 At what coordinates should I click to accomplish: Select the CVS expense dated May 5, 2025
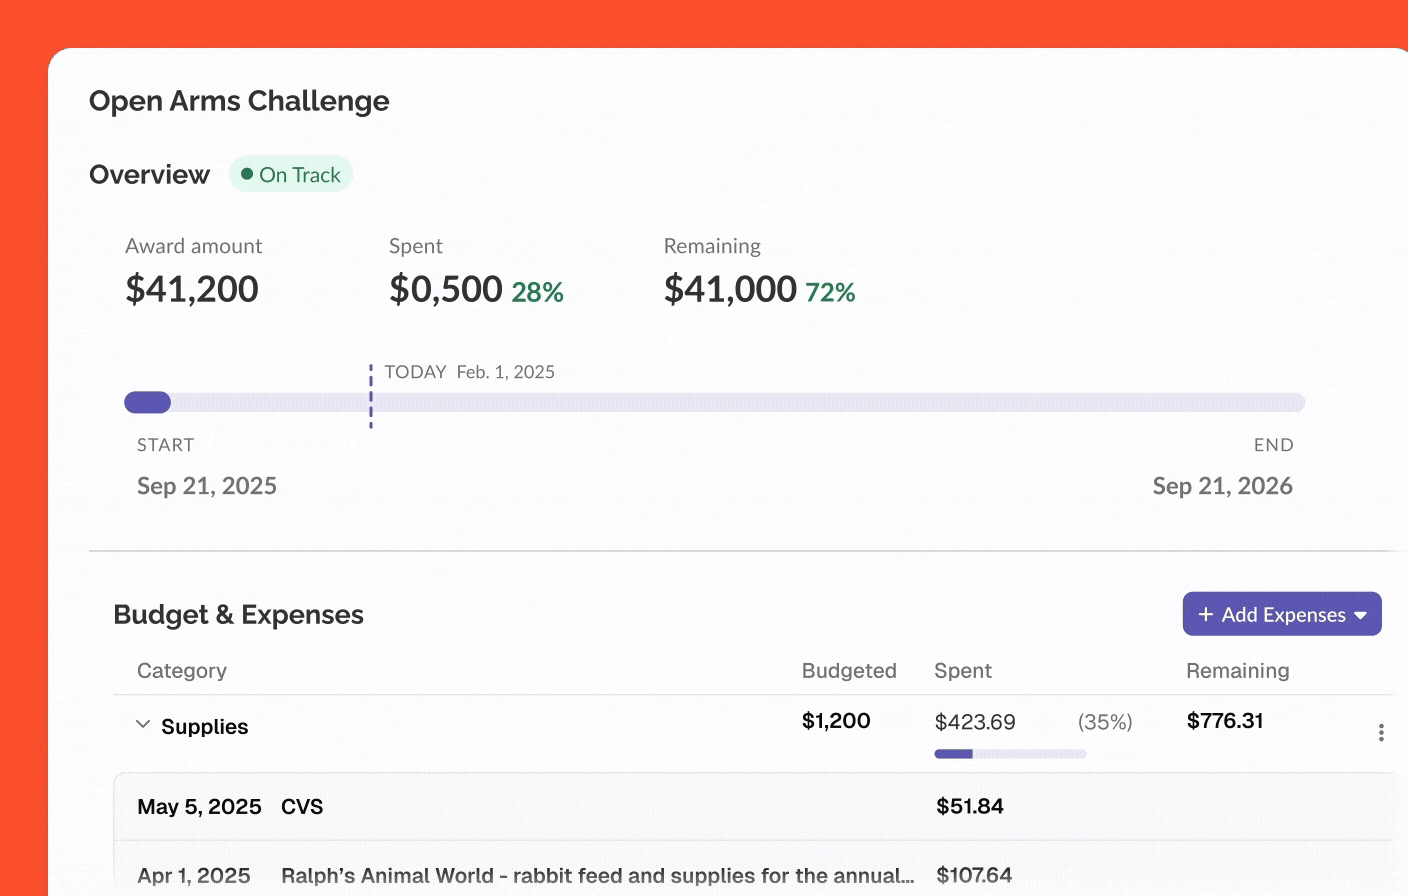pyautogui.click(x=754, y=807)
